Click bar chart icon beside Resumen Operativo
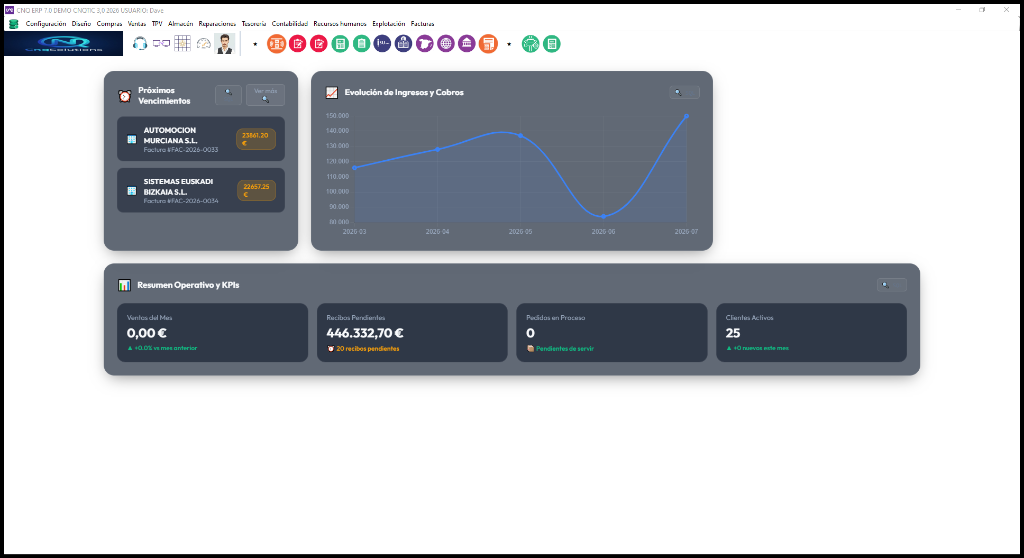Image resolution: width=1024 pixels, height=558 pixels. pos(124,285)
